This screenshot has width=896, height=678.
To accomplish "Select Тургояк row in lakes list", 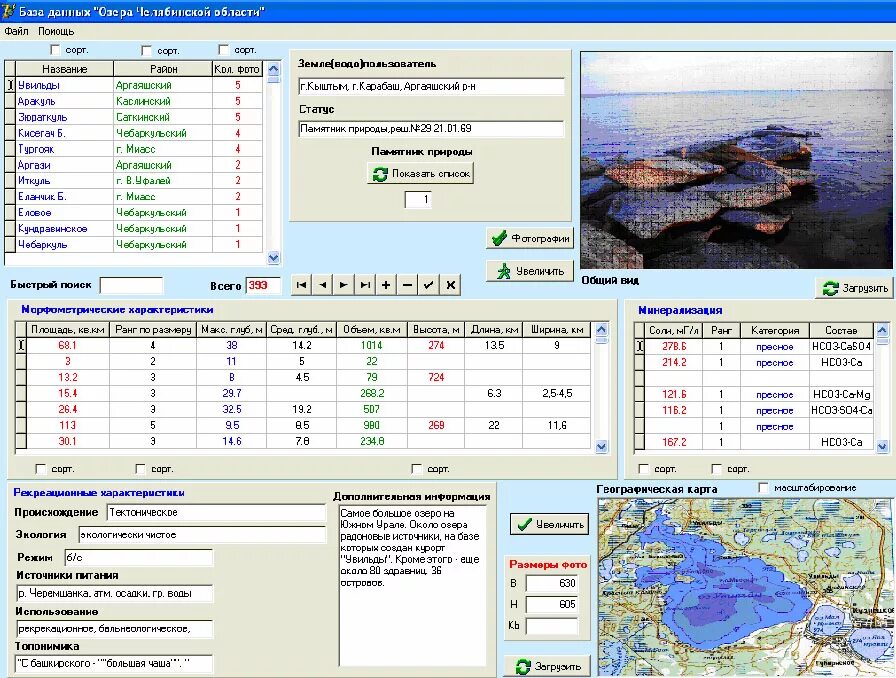I will pyautogui.click(x=133, y=149).
